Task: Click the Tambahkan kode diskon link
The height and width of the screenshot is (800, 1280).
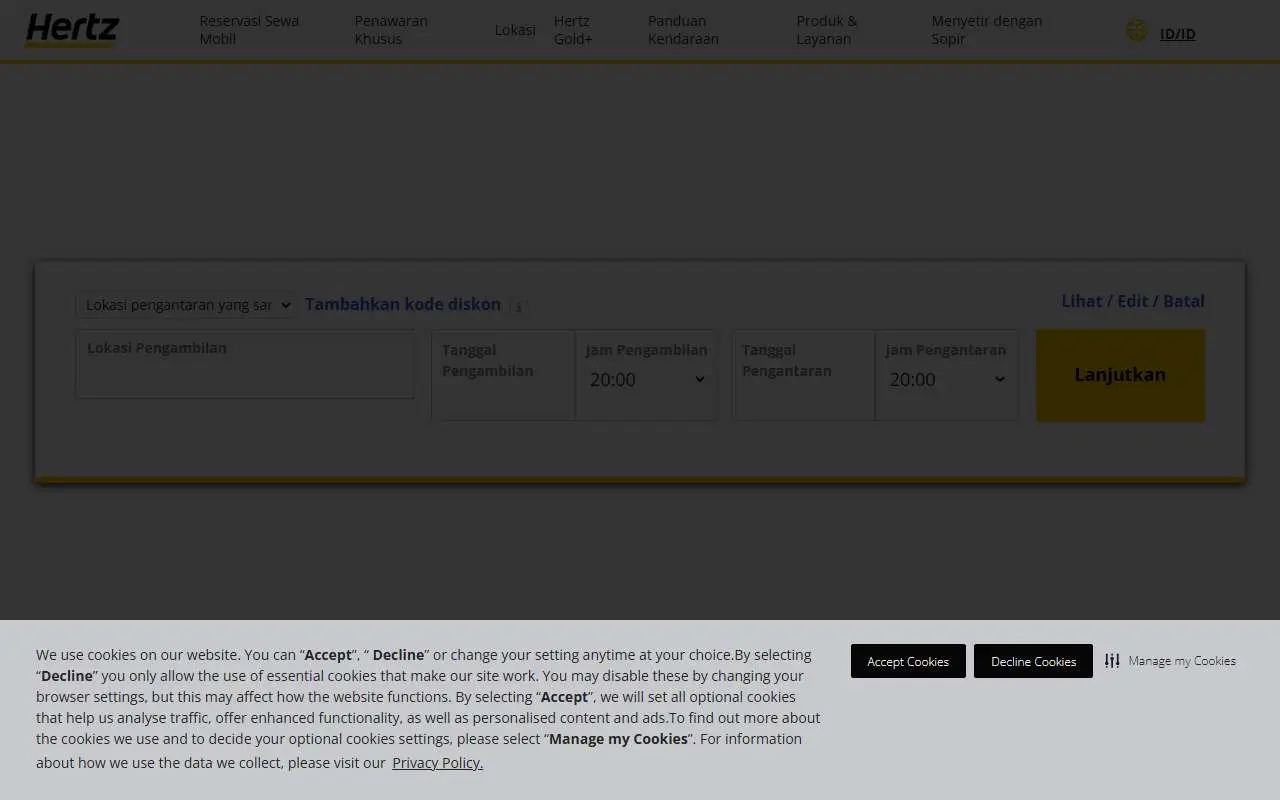Action: (403, 304)
